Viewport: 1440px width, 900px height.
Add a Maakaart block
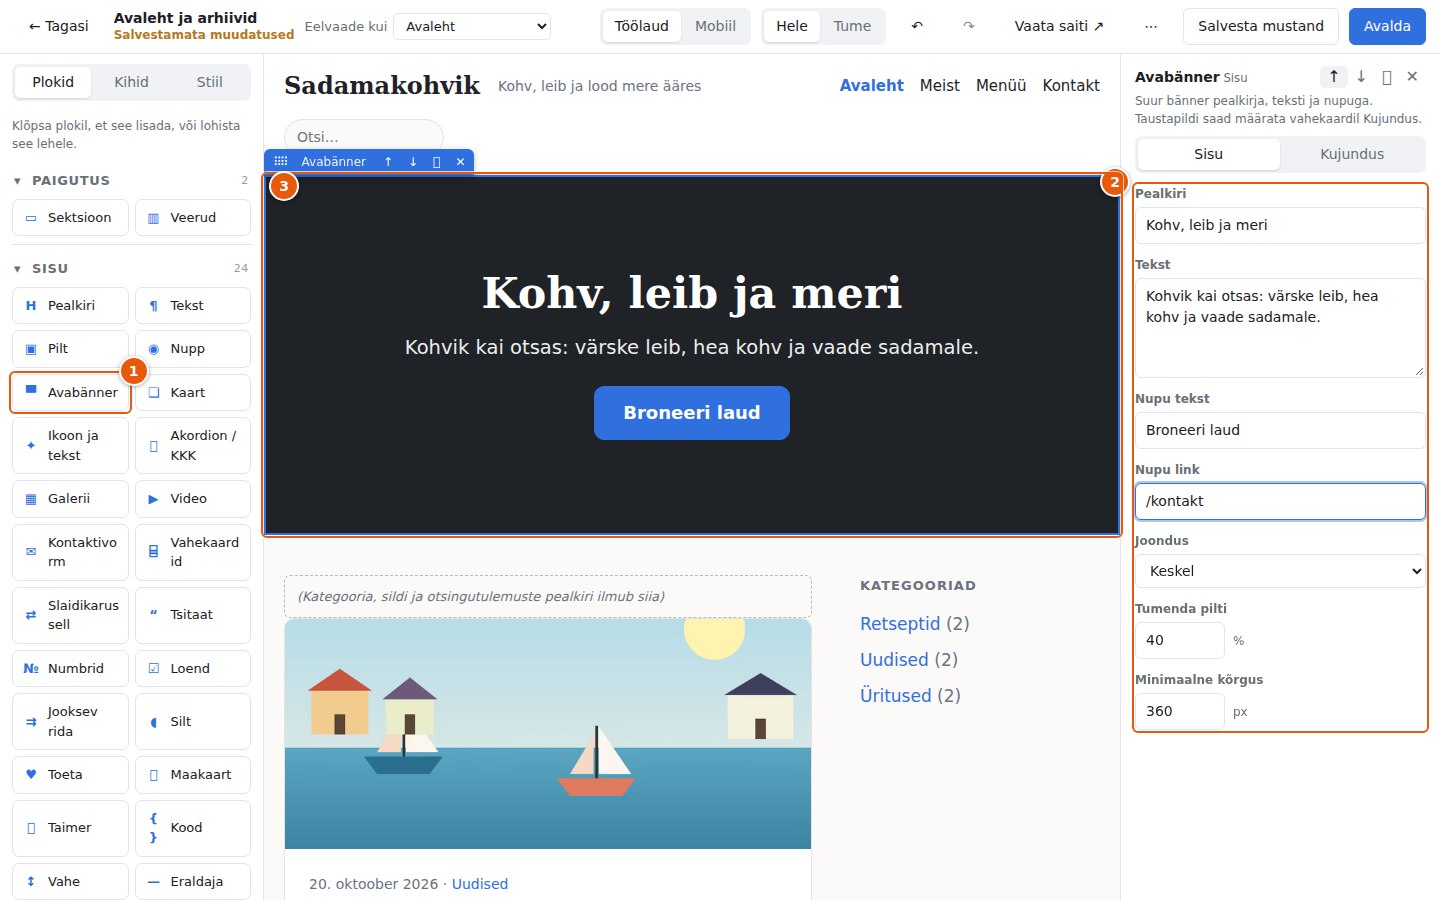coord(193,775)
